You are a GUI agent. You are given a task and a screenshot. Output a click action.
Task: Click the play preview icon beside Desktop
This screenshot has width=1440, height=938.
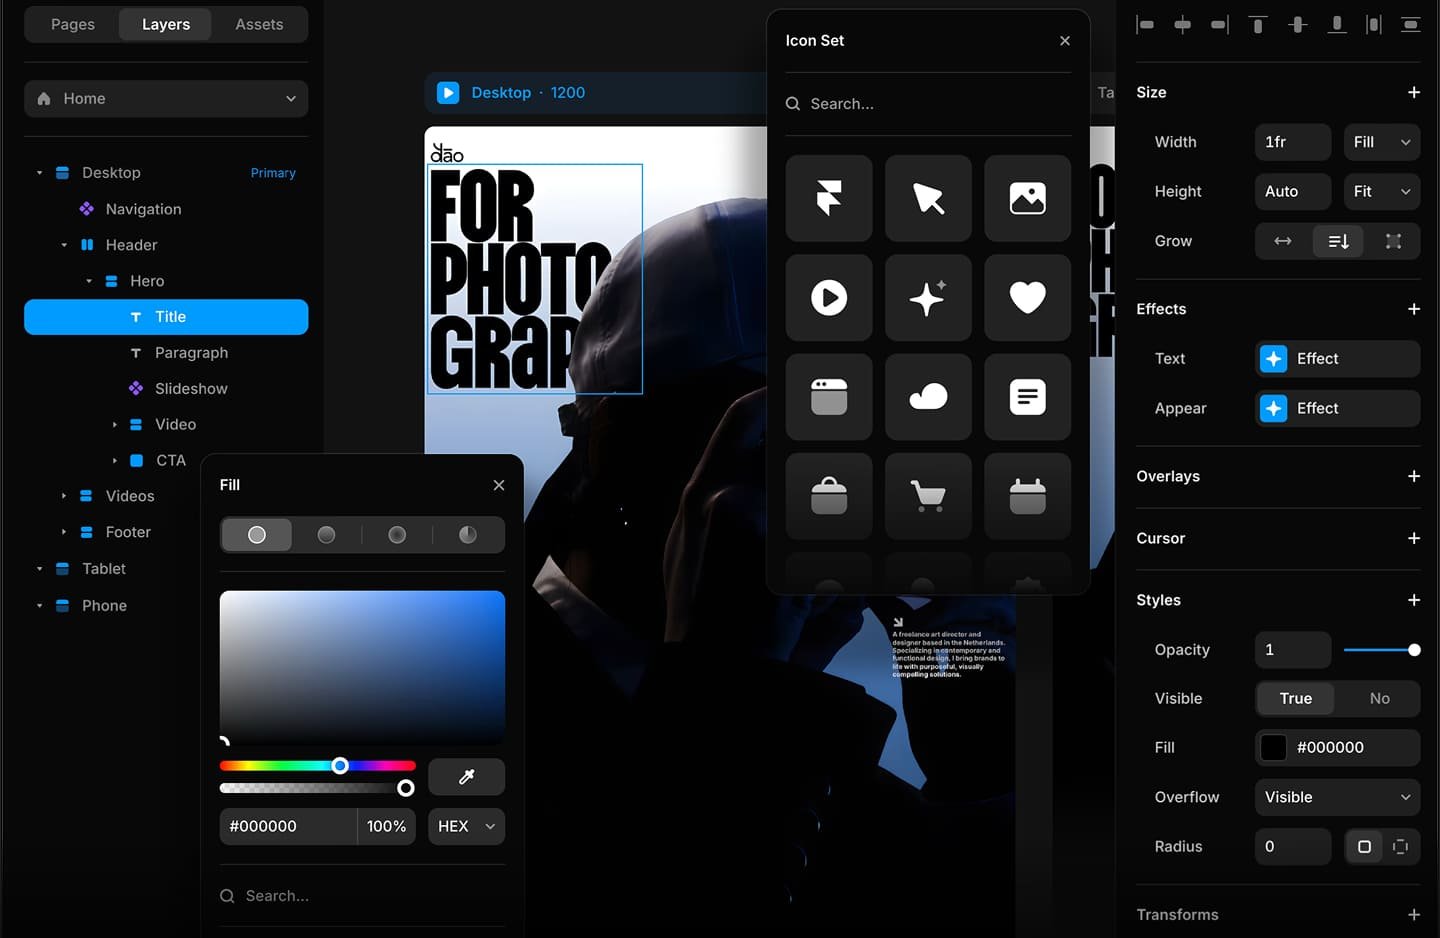click(x=448, y=93)
